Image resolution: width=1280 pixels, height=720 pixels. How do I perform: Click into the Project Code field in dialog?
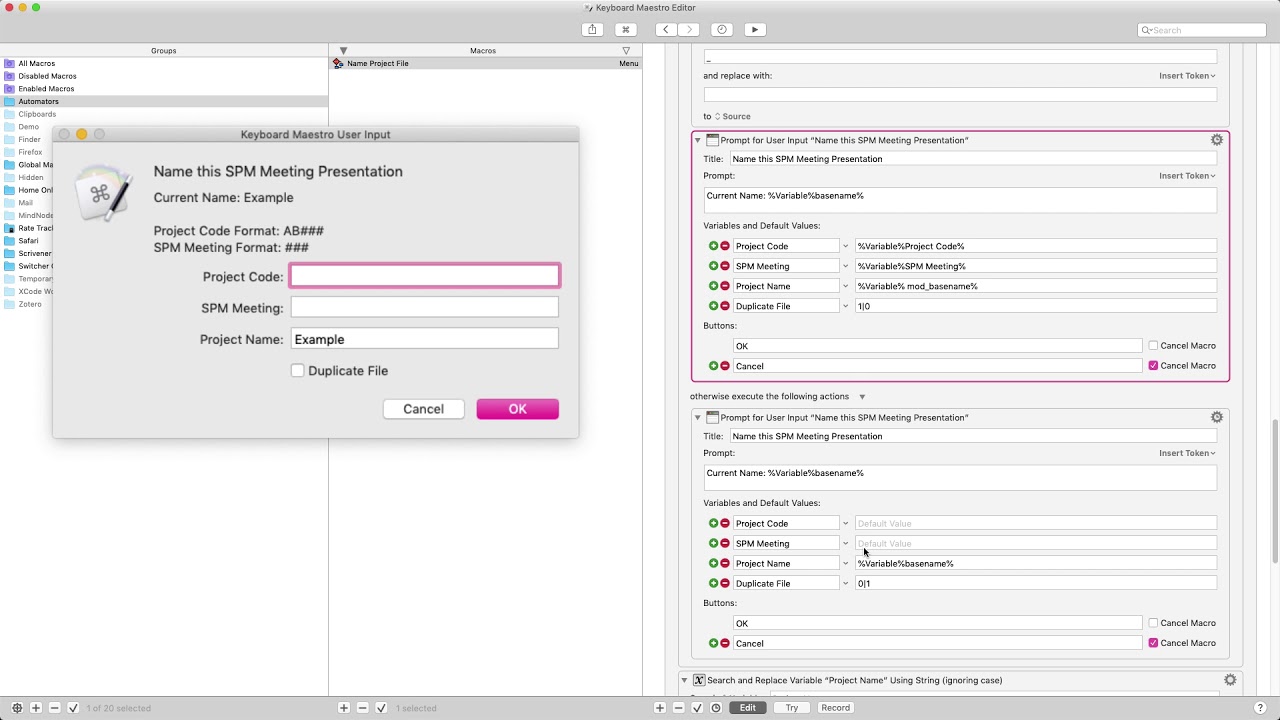tap(425, 276)
